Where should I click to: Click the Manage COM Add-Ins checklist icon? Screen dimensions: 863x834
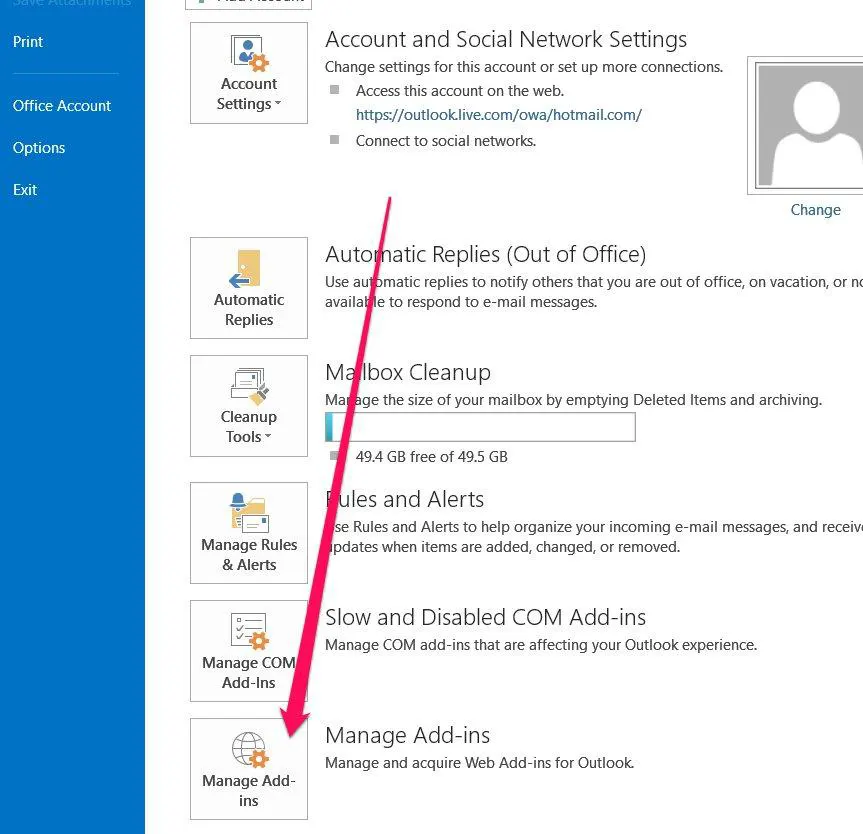[248, 631]
